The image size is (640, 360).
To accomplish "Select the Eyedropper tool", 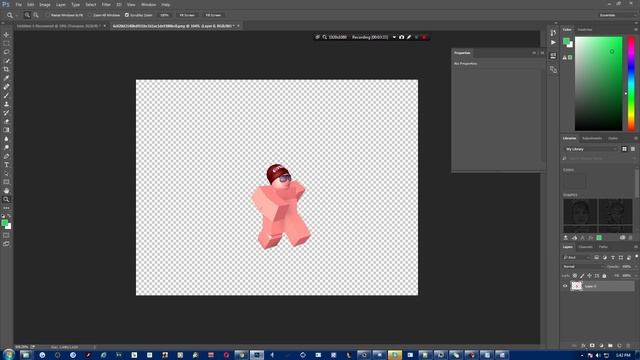I will (6, 78).
